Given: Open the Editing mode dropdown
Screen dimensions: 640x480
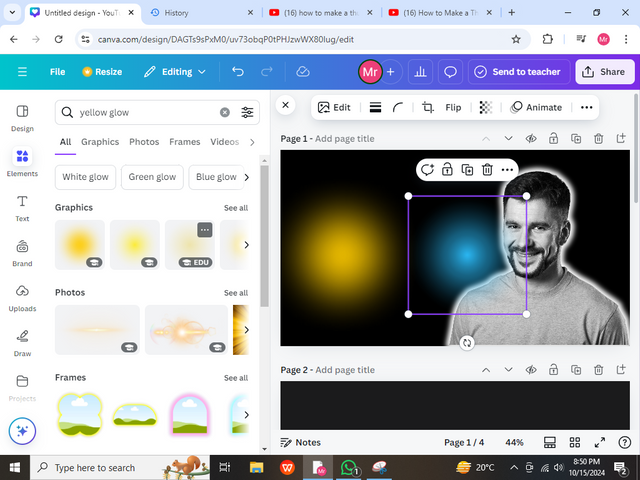Looking at the screenshot, I should pyautogui.click(x=174, y=72).
